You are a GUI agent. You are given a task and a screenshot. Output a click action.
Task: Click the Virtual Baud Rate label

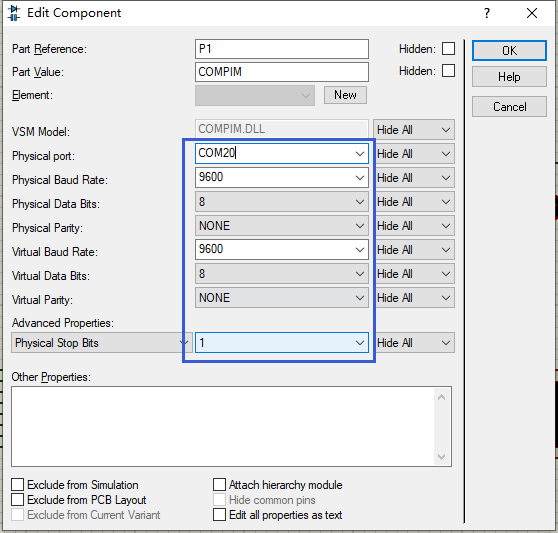pyautogui.click(x=55, y=252)
